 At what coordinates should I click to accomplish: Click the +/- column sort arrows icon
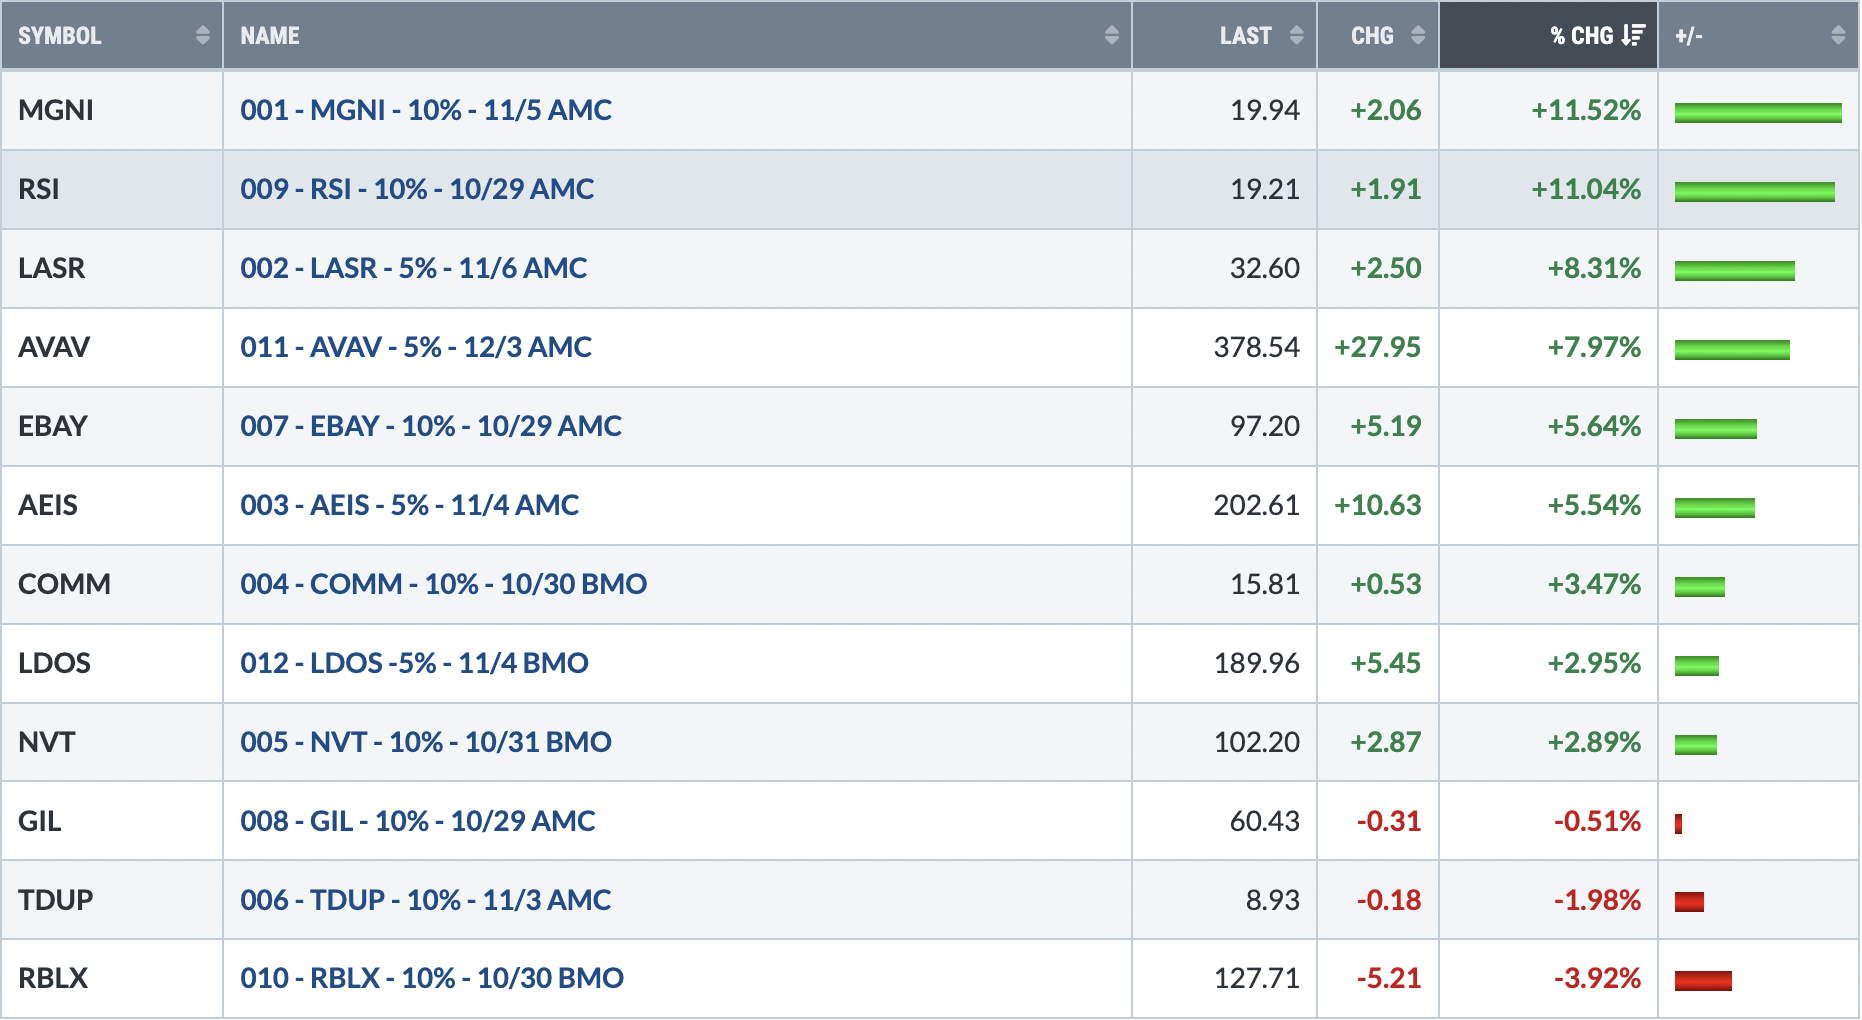tap(1838, 36)
